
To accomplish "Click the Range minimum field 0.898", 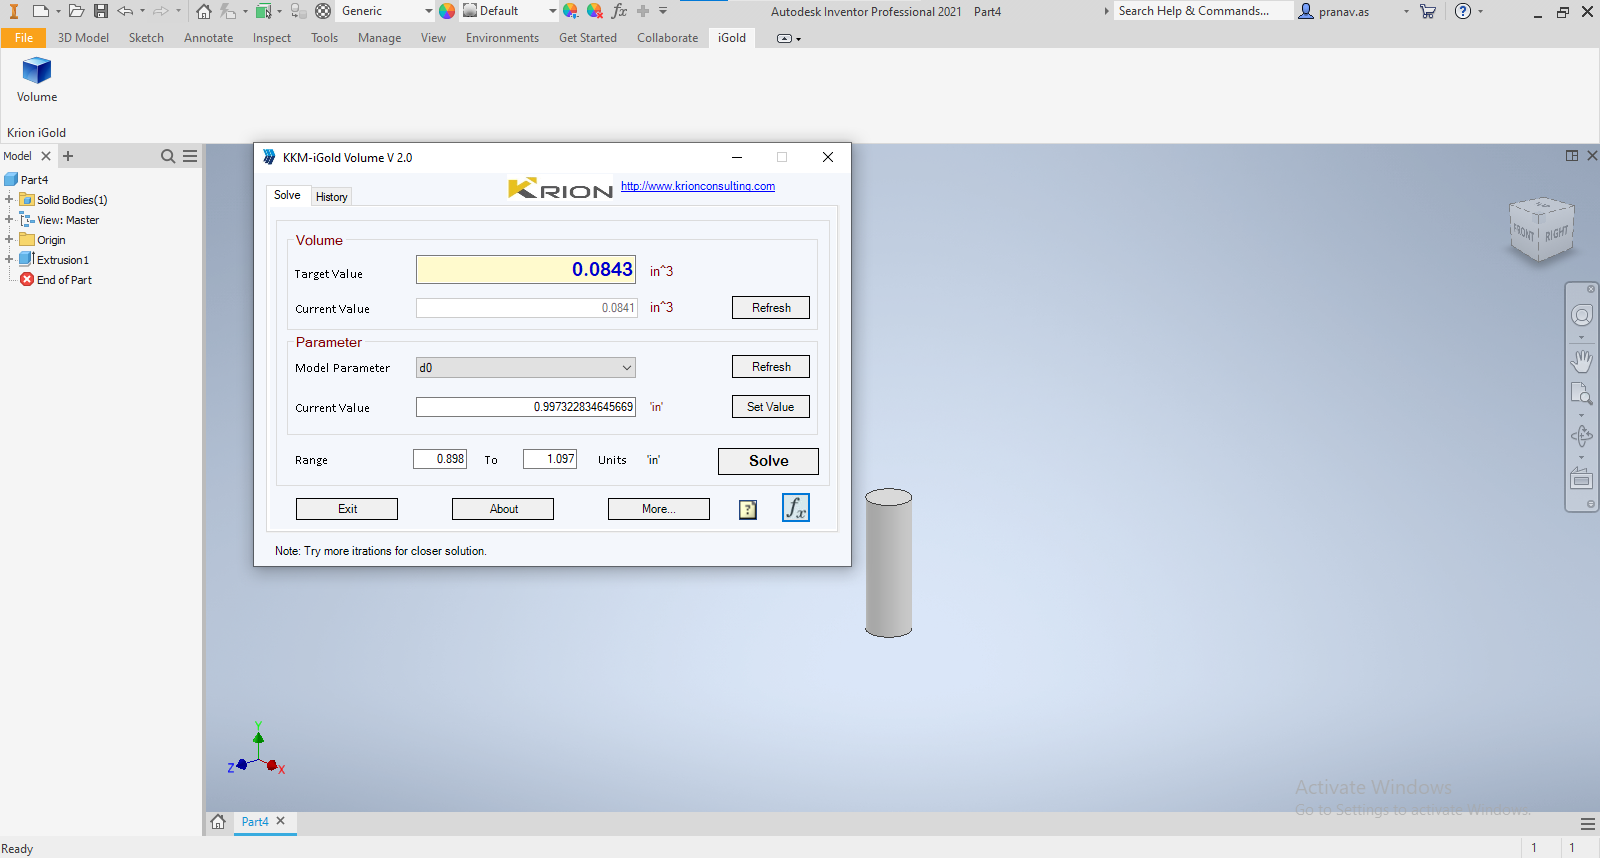I will pos(440,459).
